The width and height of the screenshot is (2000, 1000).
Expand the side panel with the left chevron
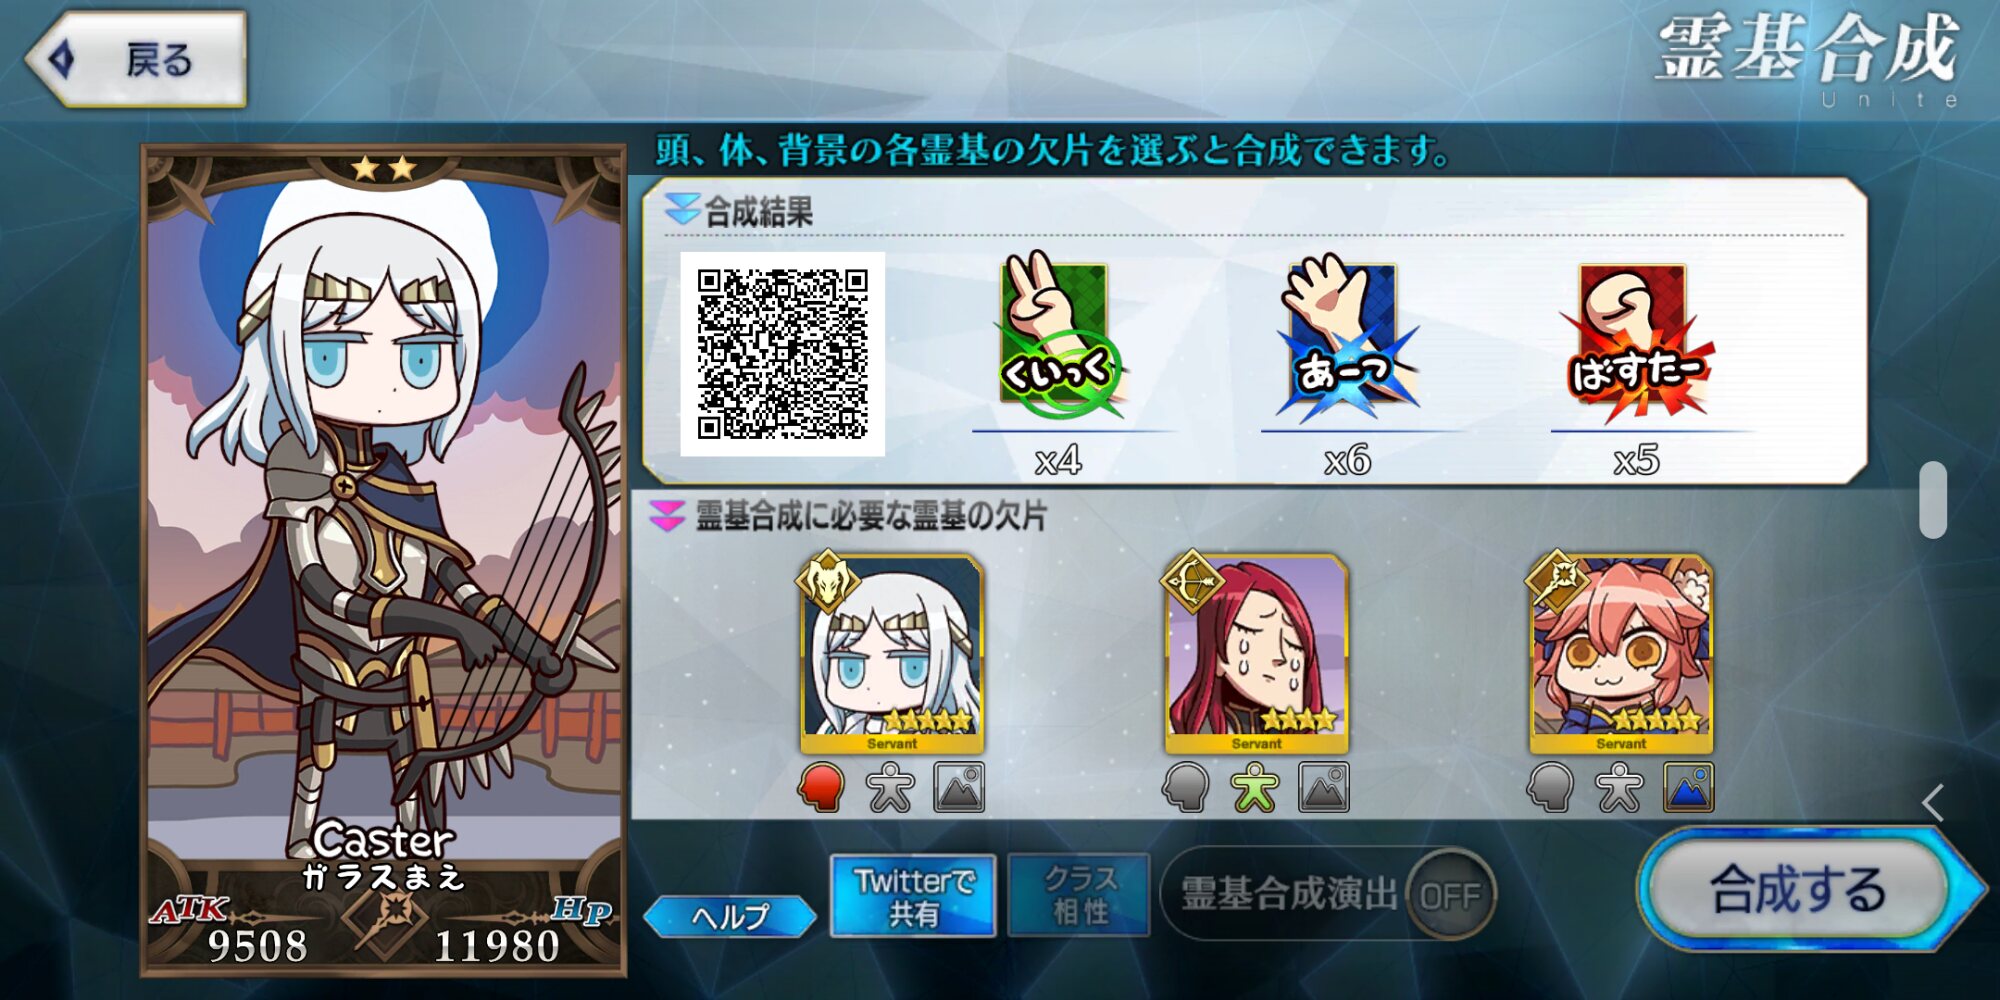[1933, 802]
